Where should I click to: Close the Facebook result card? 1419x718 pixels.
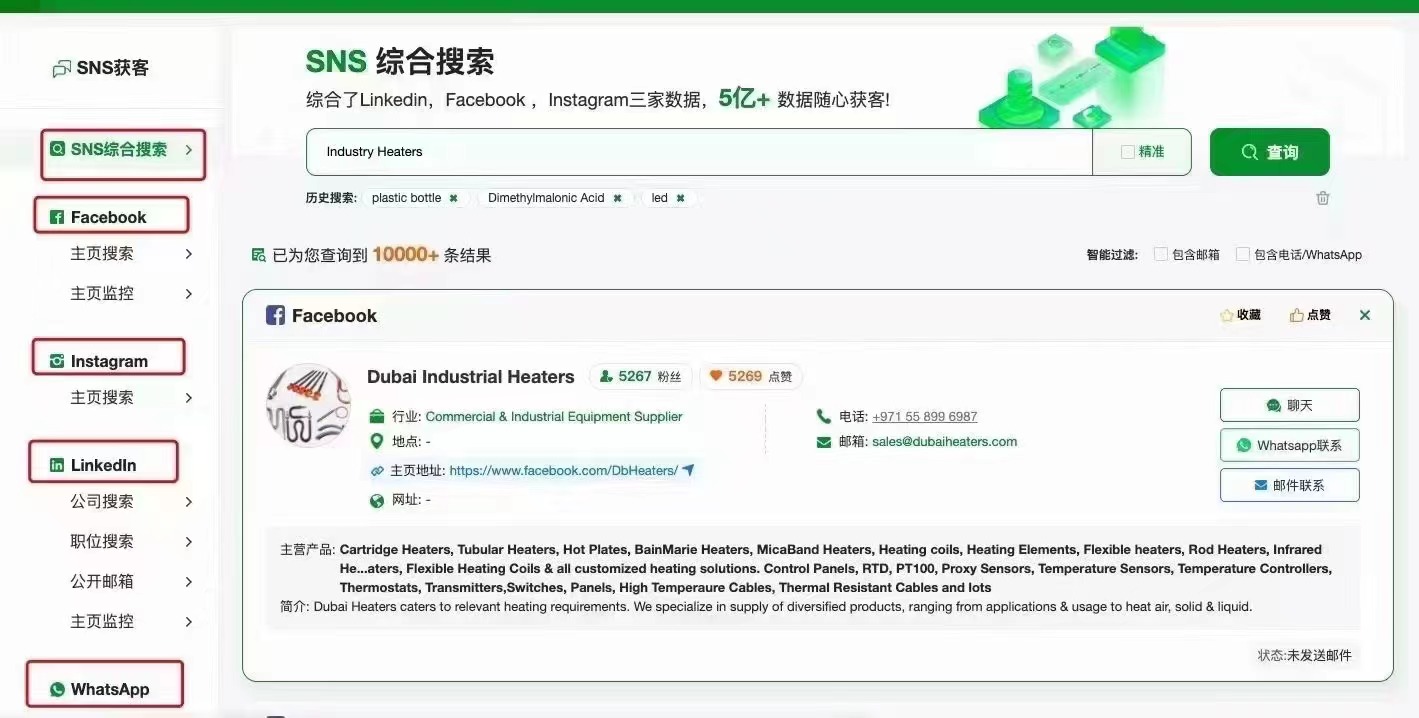coord(1365,315)
